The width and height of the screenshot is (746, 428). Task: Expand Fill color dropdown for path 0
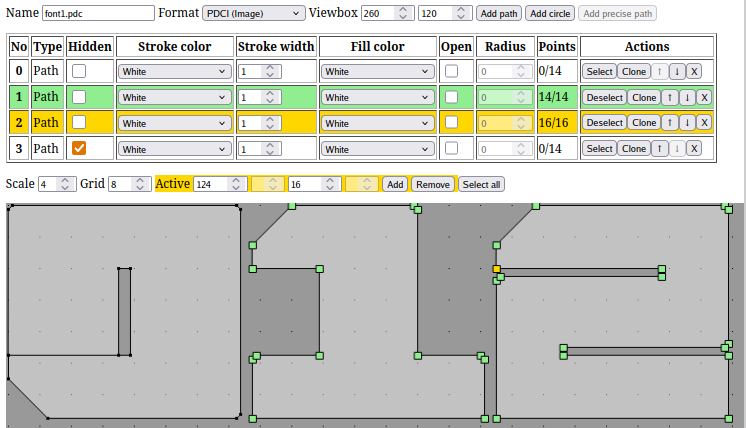pos(377,71)
